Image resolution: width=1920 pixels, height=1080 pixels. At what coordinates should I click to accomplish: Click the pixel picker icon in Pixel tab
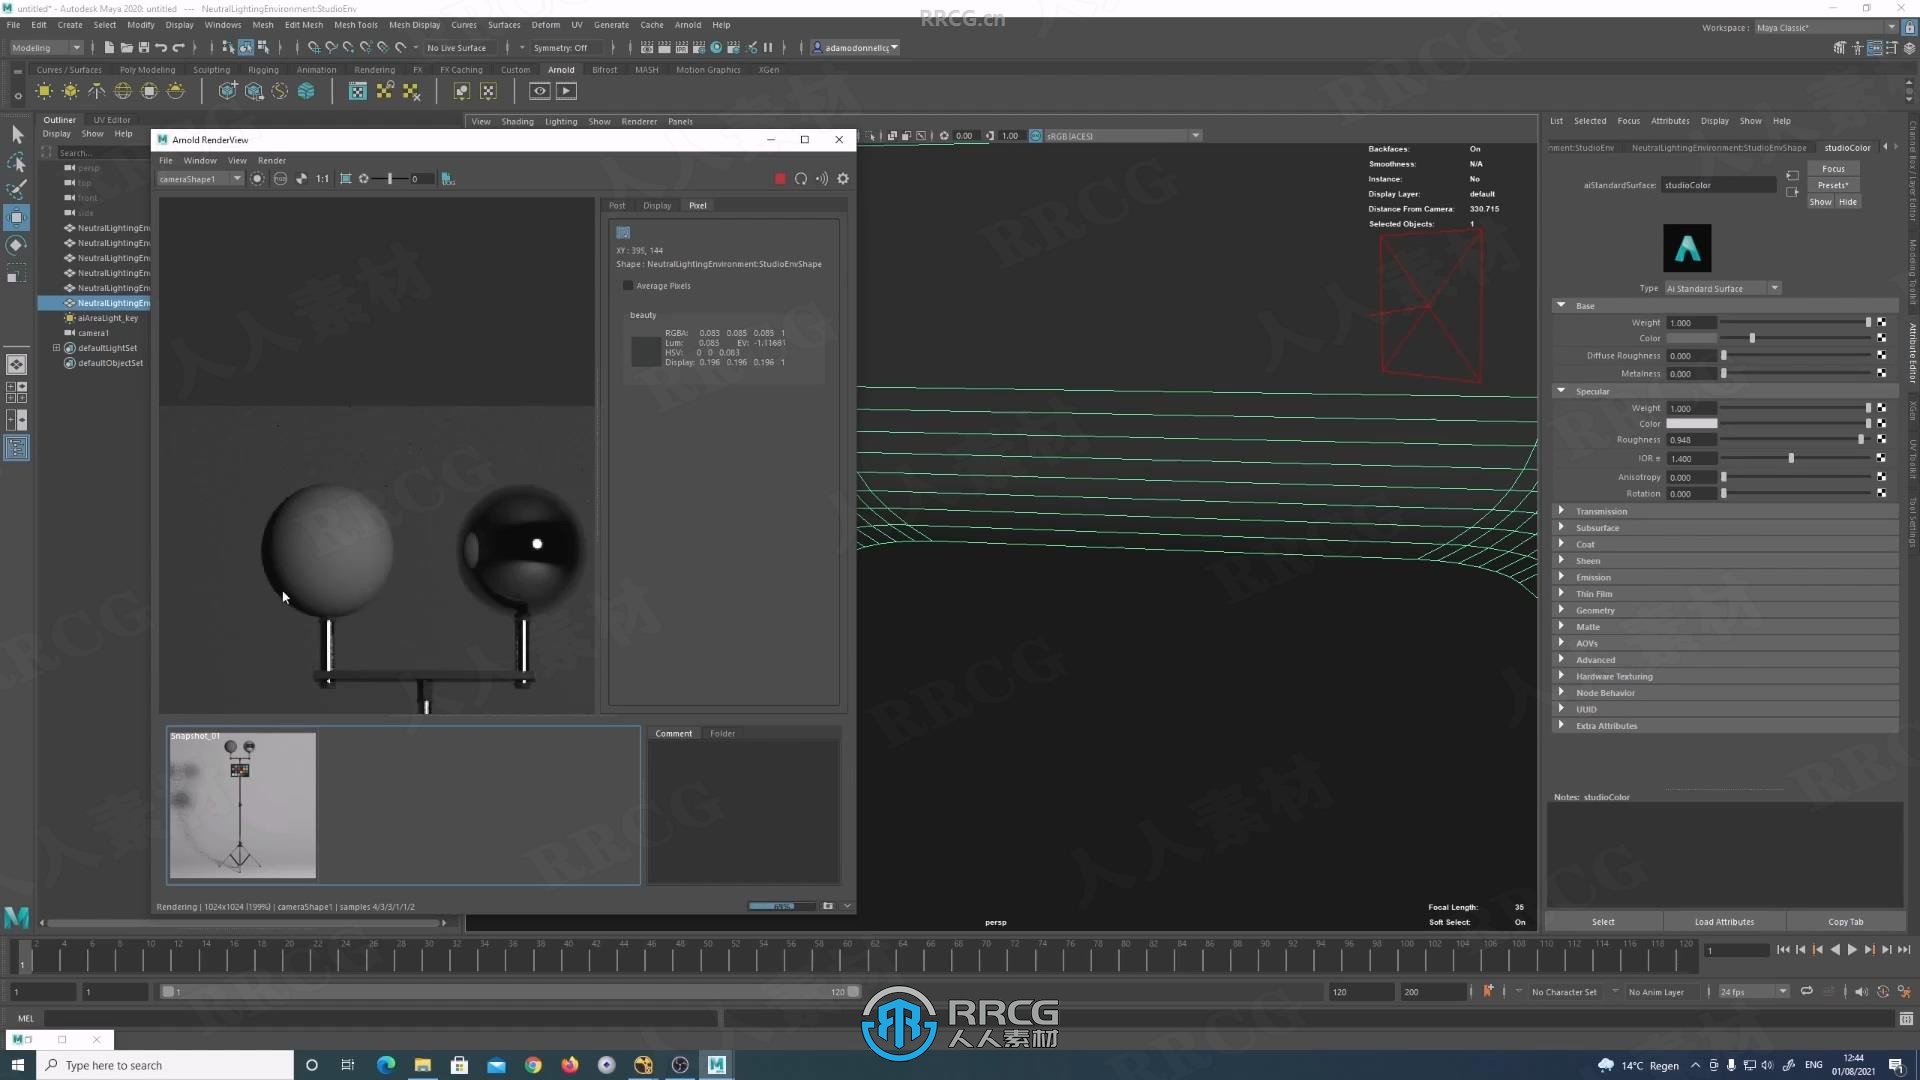(623, 232)
